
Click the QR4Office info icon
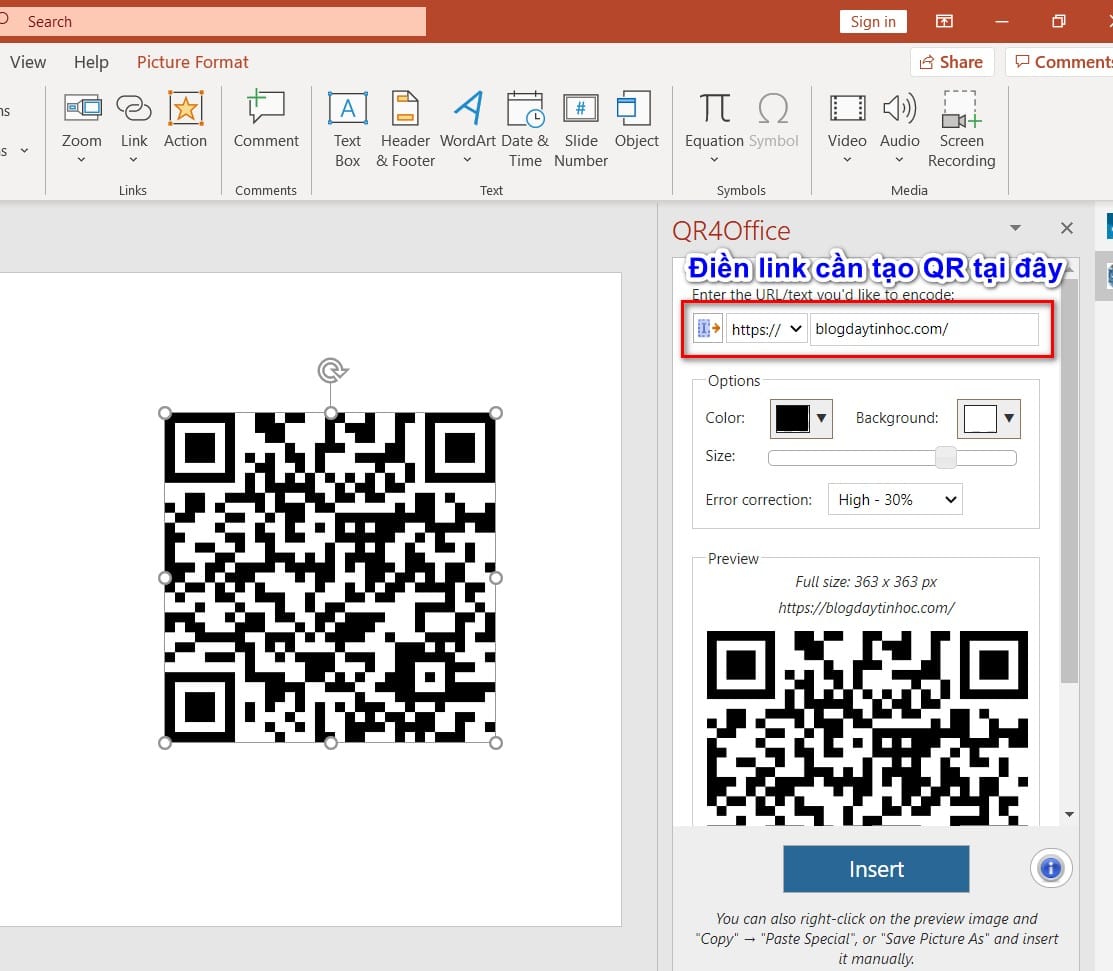tap(1050, 868)
